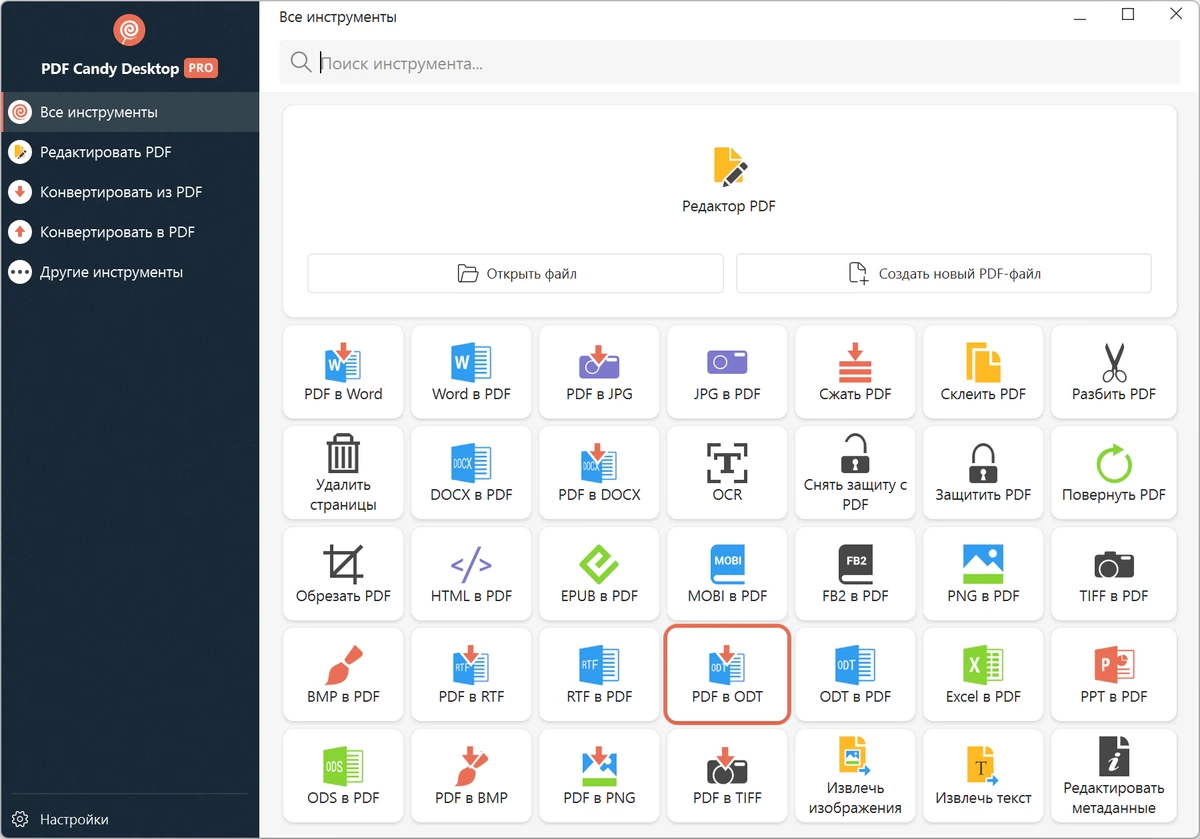Viewport: 1200px width, 839px height.
Task: Open the JPG в PDF tool
Action: (727, 371)
